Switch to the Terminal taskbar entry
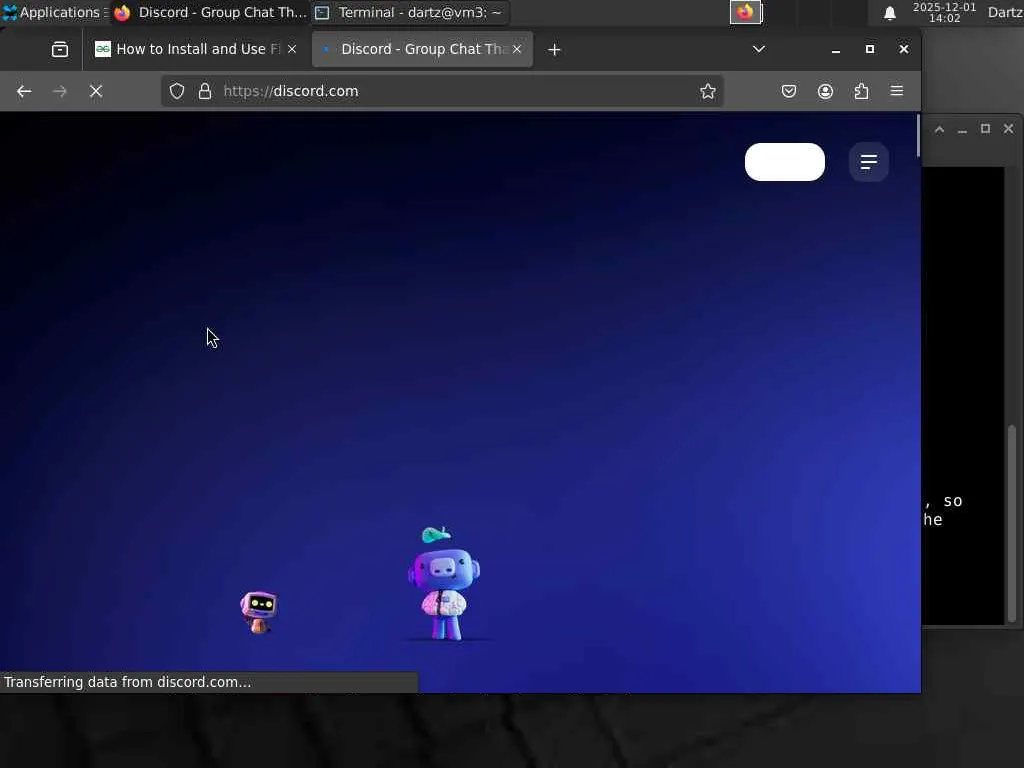This screenshot has width=1024, height=768. [x=409, y=12]
